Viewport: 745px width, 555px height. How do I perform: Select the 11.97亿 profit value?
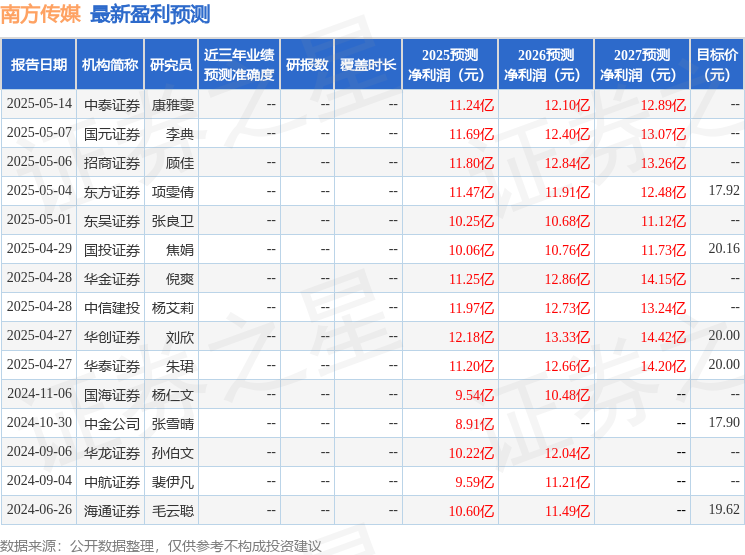click(471, 308)
